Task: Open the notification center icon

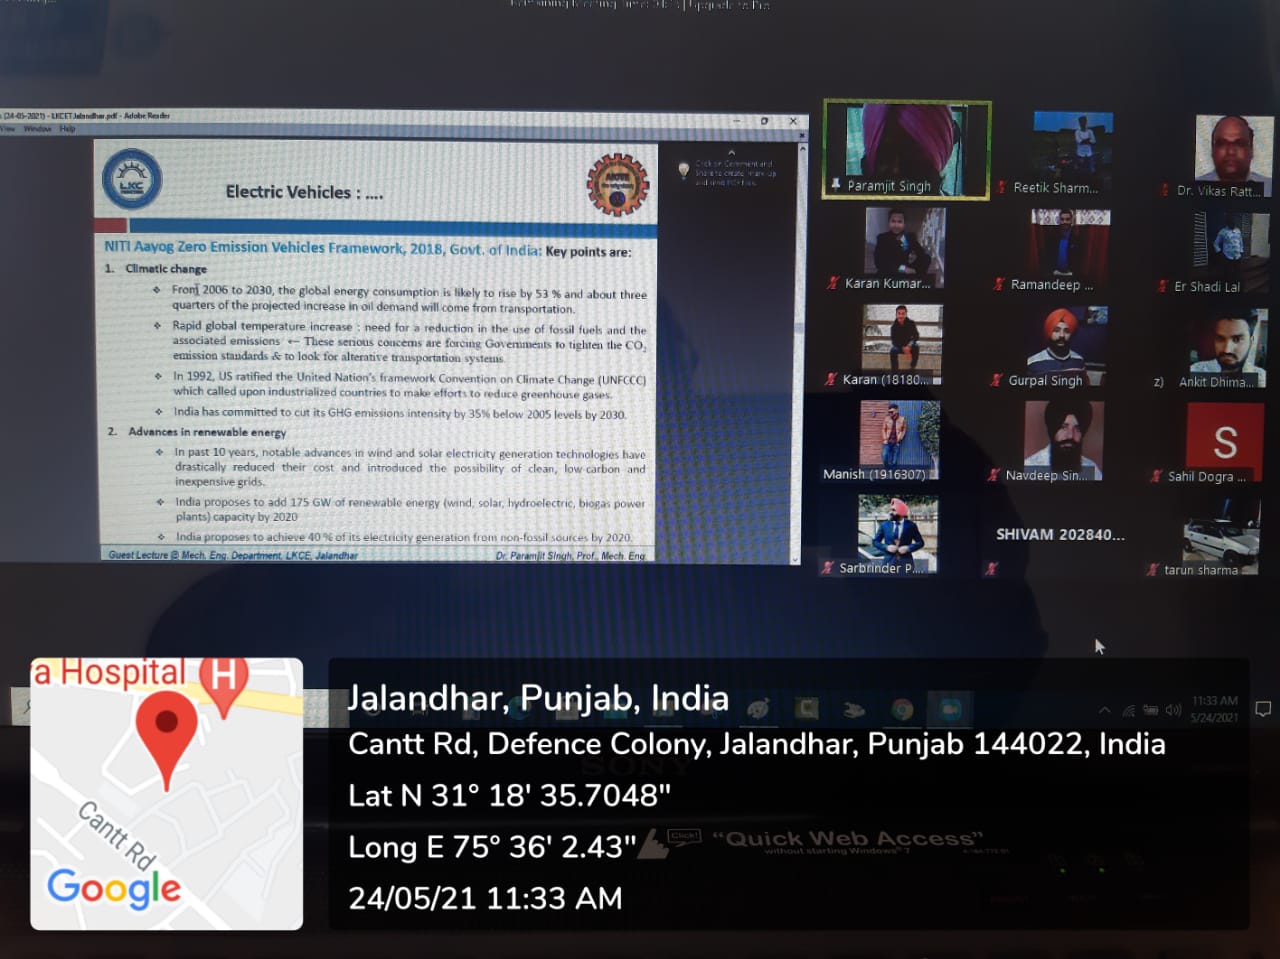Action: click(1263, 709)
